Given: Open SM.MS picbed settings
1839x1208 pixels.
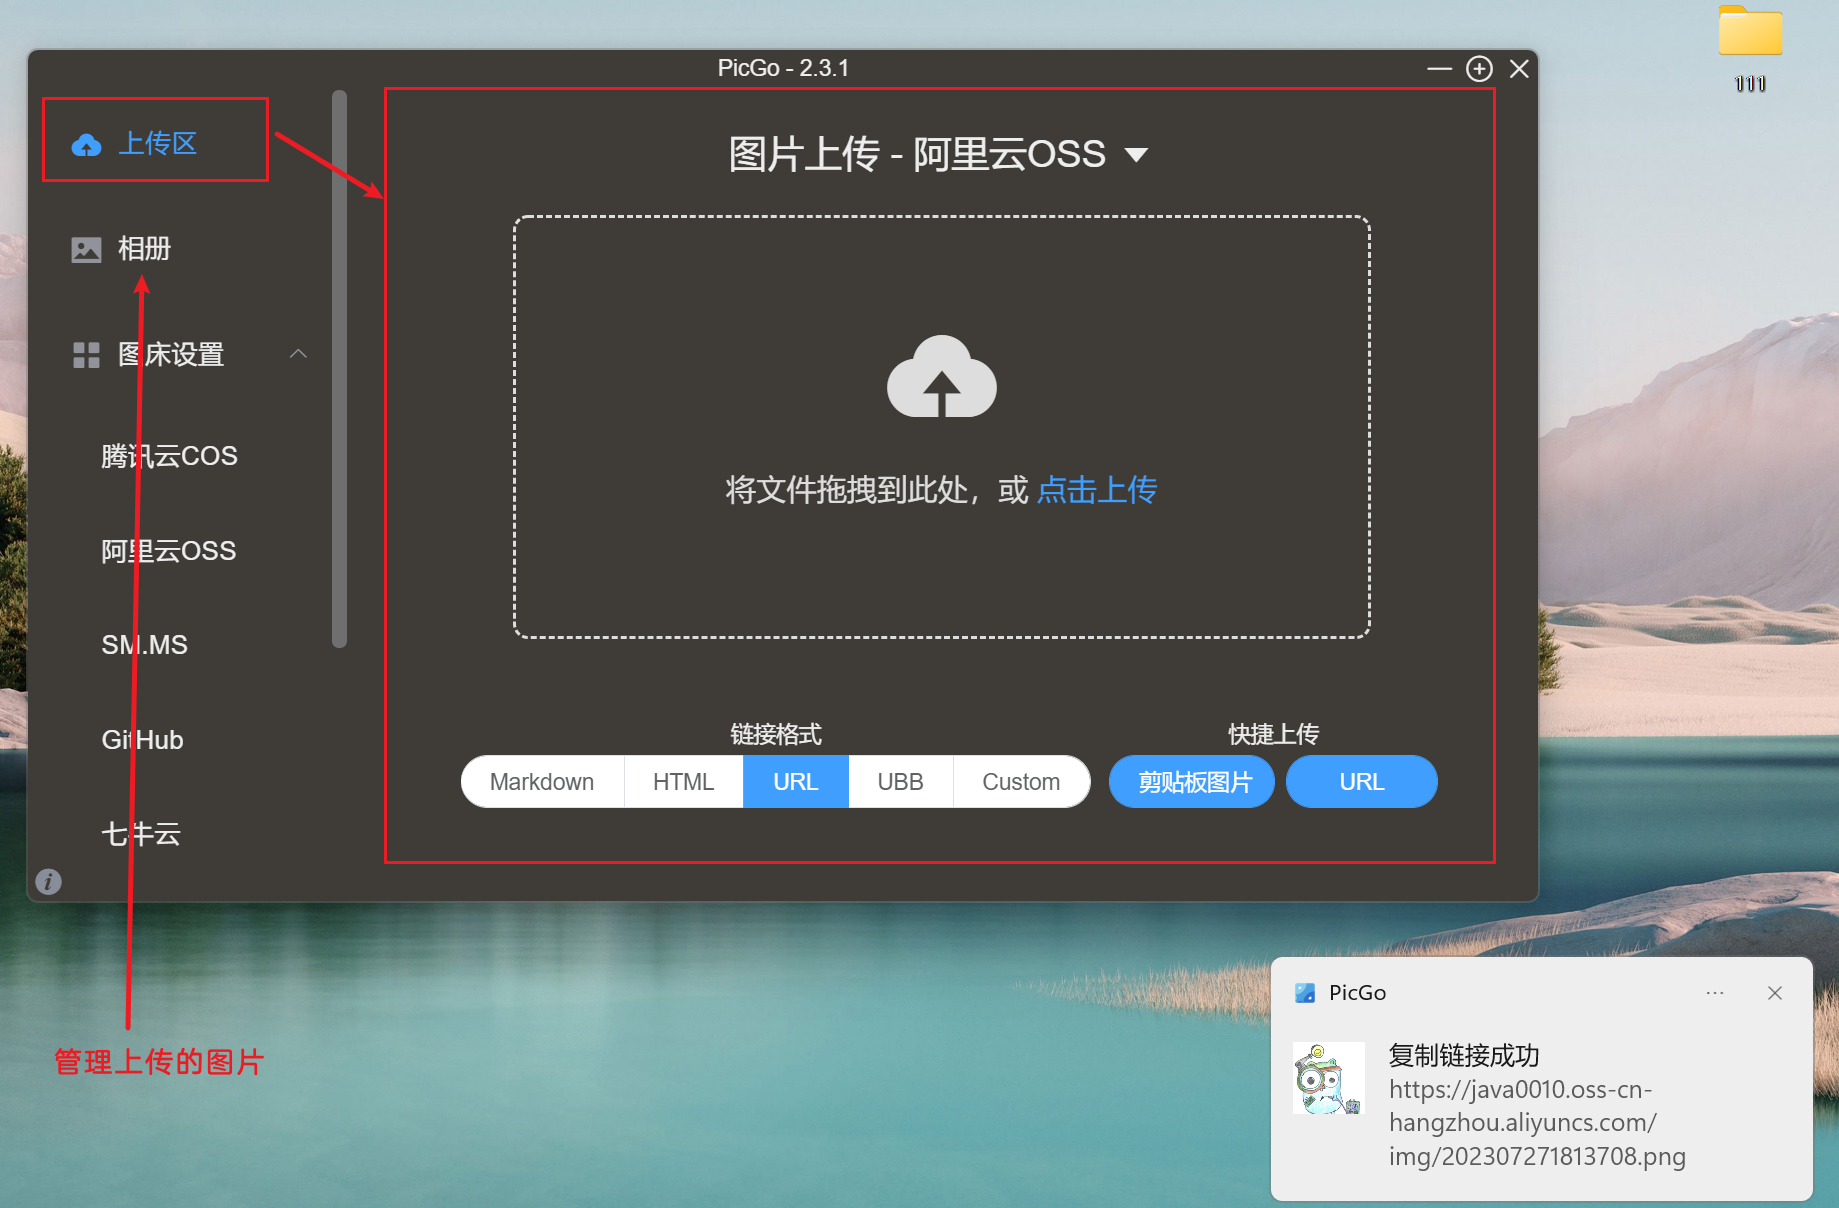Looking at the screenshot, I should (145, 645).
